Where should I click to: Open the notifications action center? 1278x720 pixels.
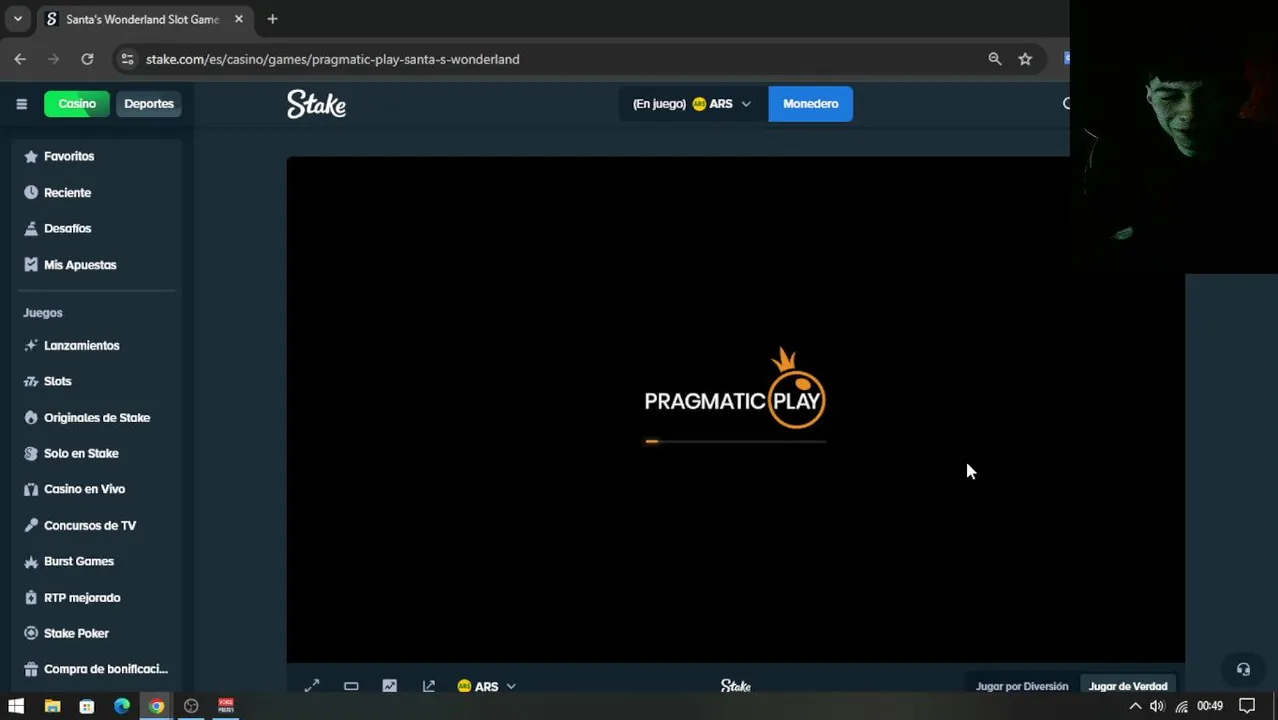[x=1247, y=706]
